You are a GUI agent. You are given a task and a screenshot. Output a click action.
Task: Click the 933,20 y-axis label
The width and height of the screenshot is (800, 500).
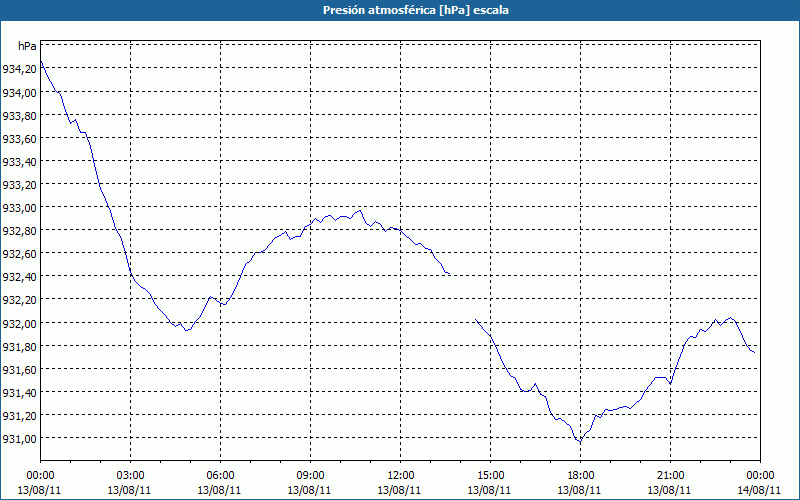[20, 185]
